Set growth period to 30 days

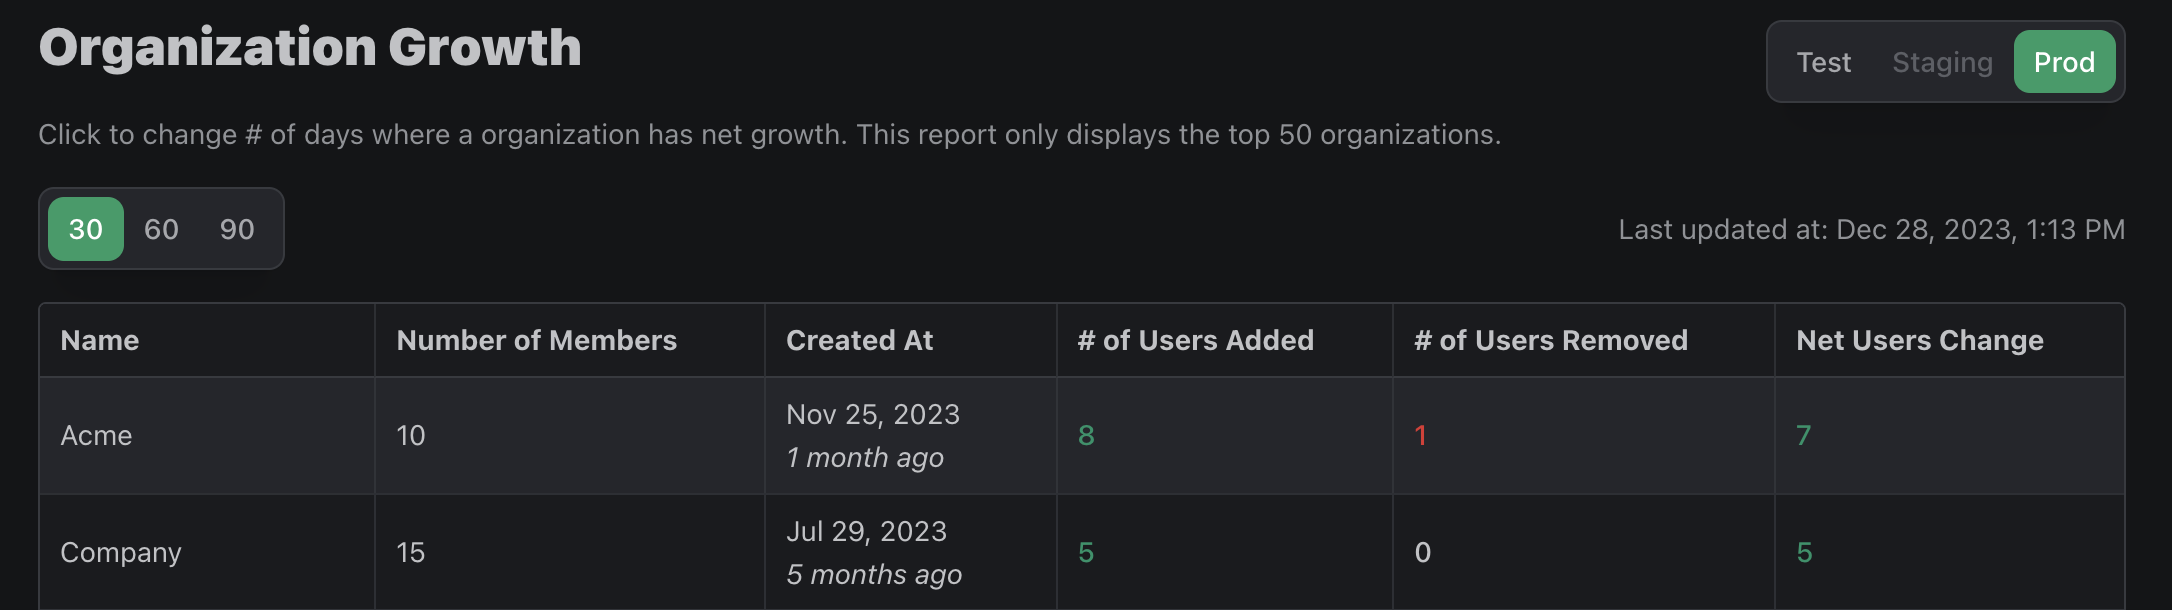[86, 229]
